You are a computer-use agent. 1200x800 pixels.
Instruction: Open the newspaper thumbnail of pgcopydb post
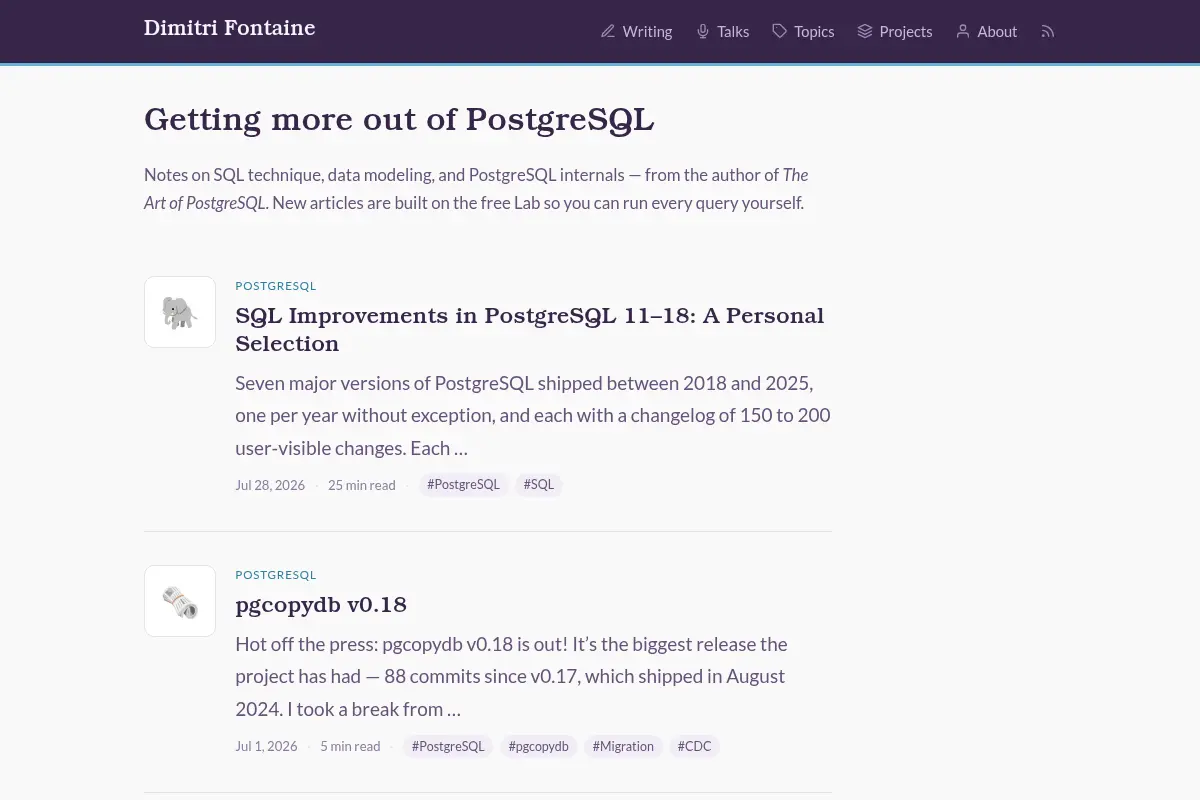180,601
